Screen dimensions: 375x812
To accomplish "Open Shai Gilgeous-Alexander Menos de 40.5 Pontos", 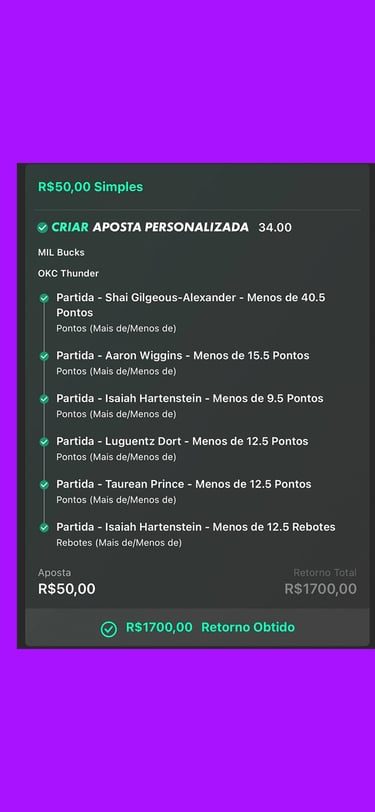I will click(191, 305).
